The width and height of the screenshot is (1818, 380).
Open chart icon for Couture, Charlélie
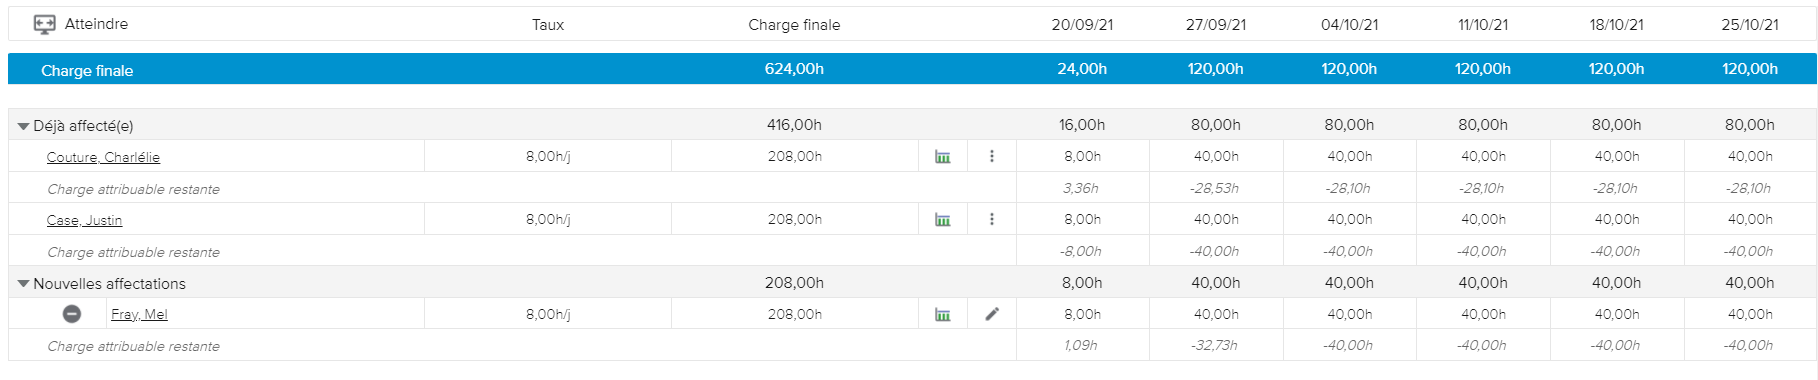942,157
